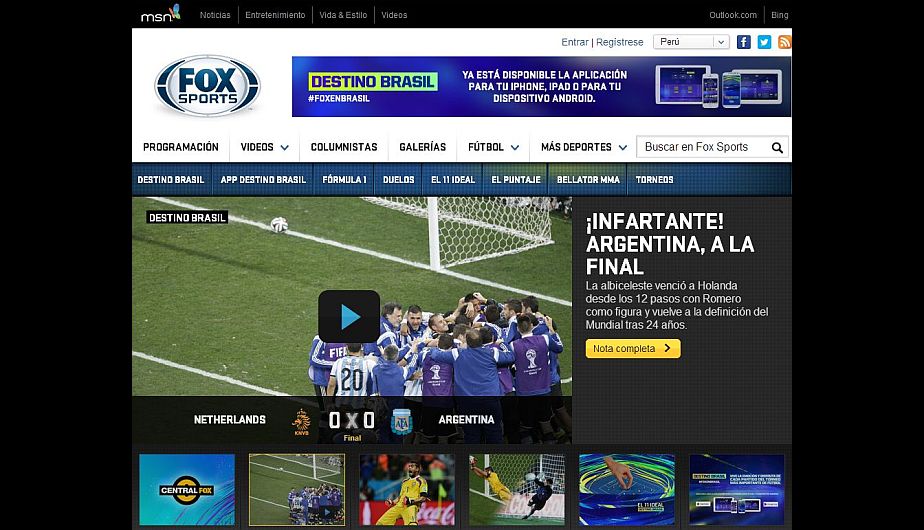Open the COLUMNISTAS section

tap(344, 147)
